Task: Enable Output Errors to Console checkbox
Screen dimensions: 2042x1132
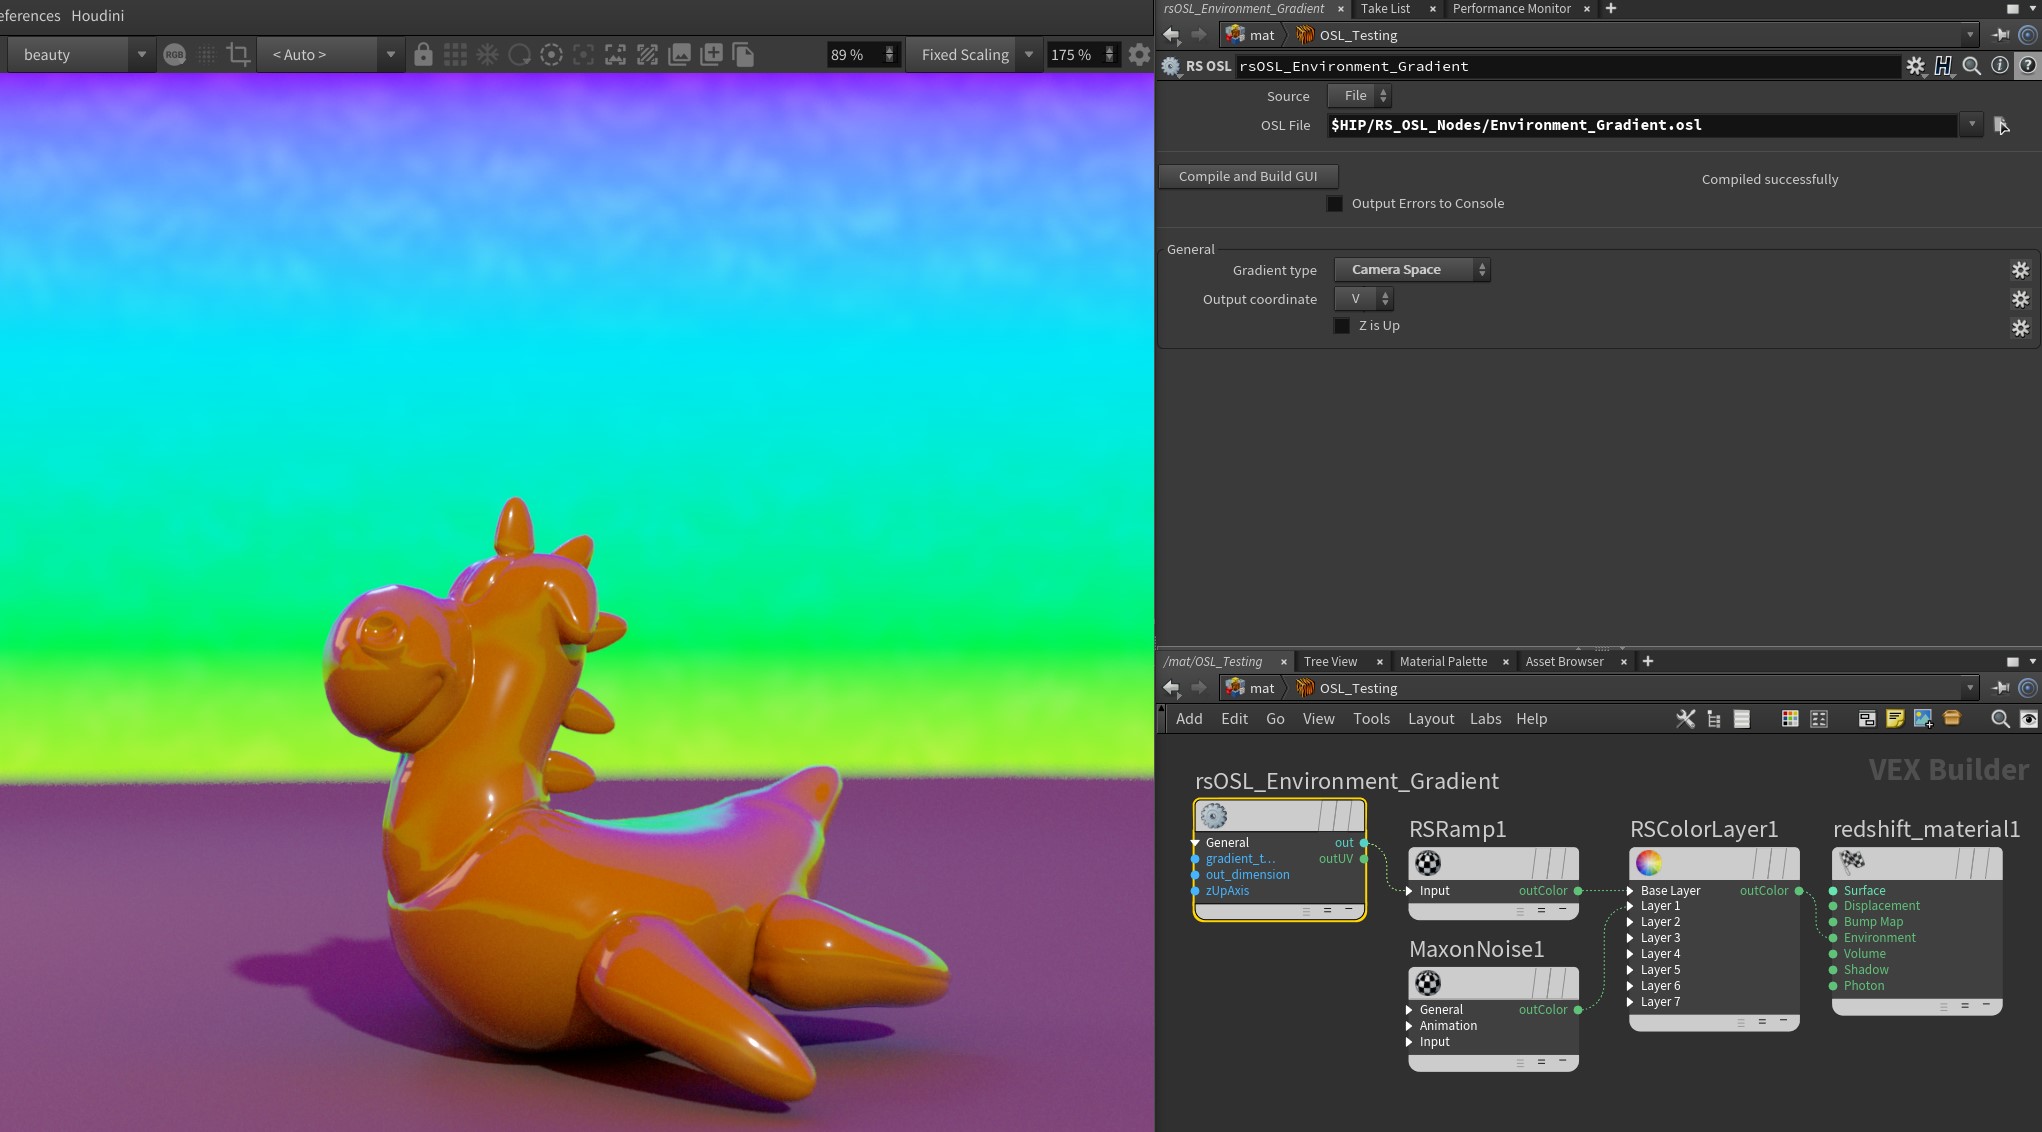Action: tap(1335, 203)
